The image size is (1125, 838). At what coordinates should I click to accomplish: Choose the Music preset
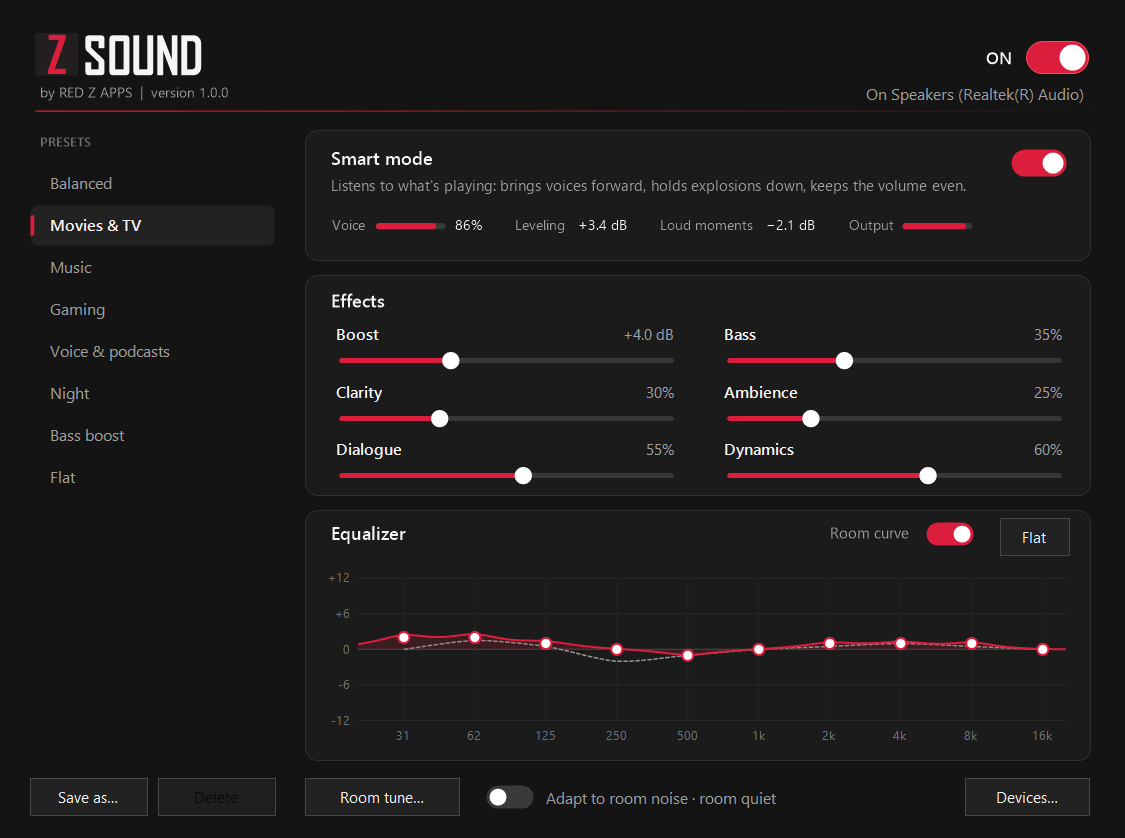pyautogui.click(x=152, y=268)
